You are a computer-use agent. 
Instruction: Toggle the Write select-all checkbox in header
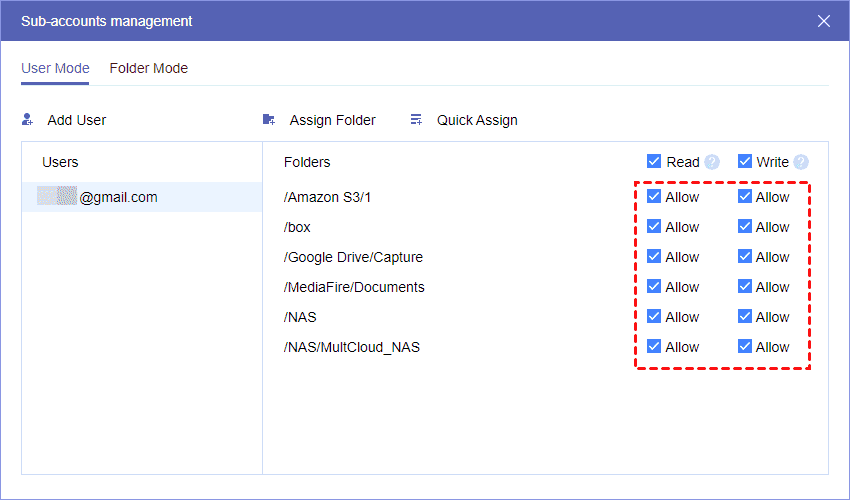click(x=745, y=162)
